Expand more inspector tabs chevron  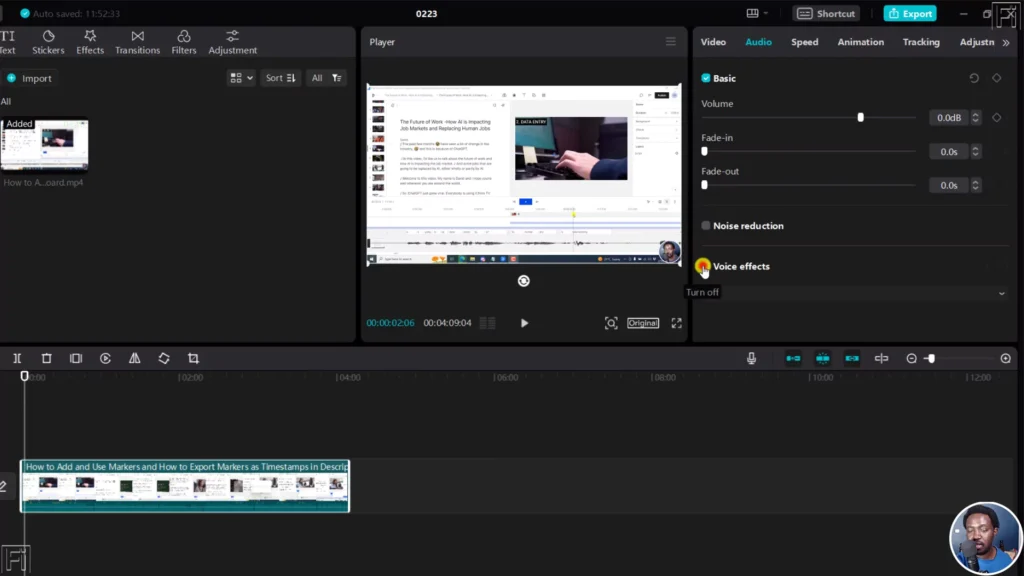coord(1006,42)
